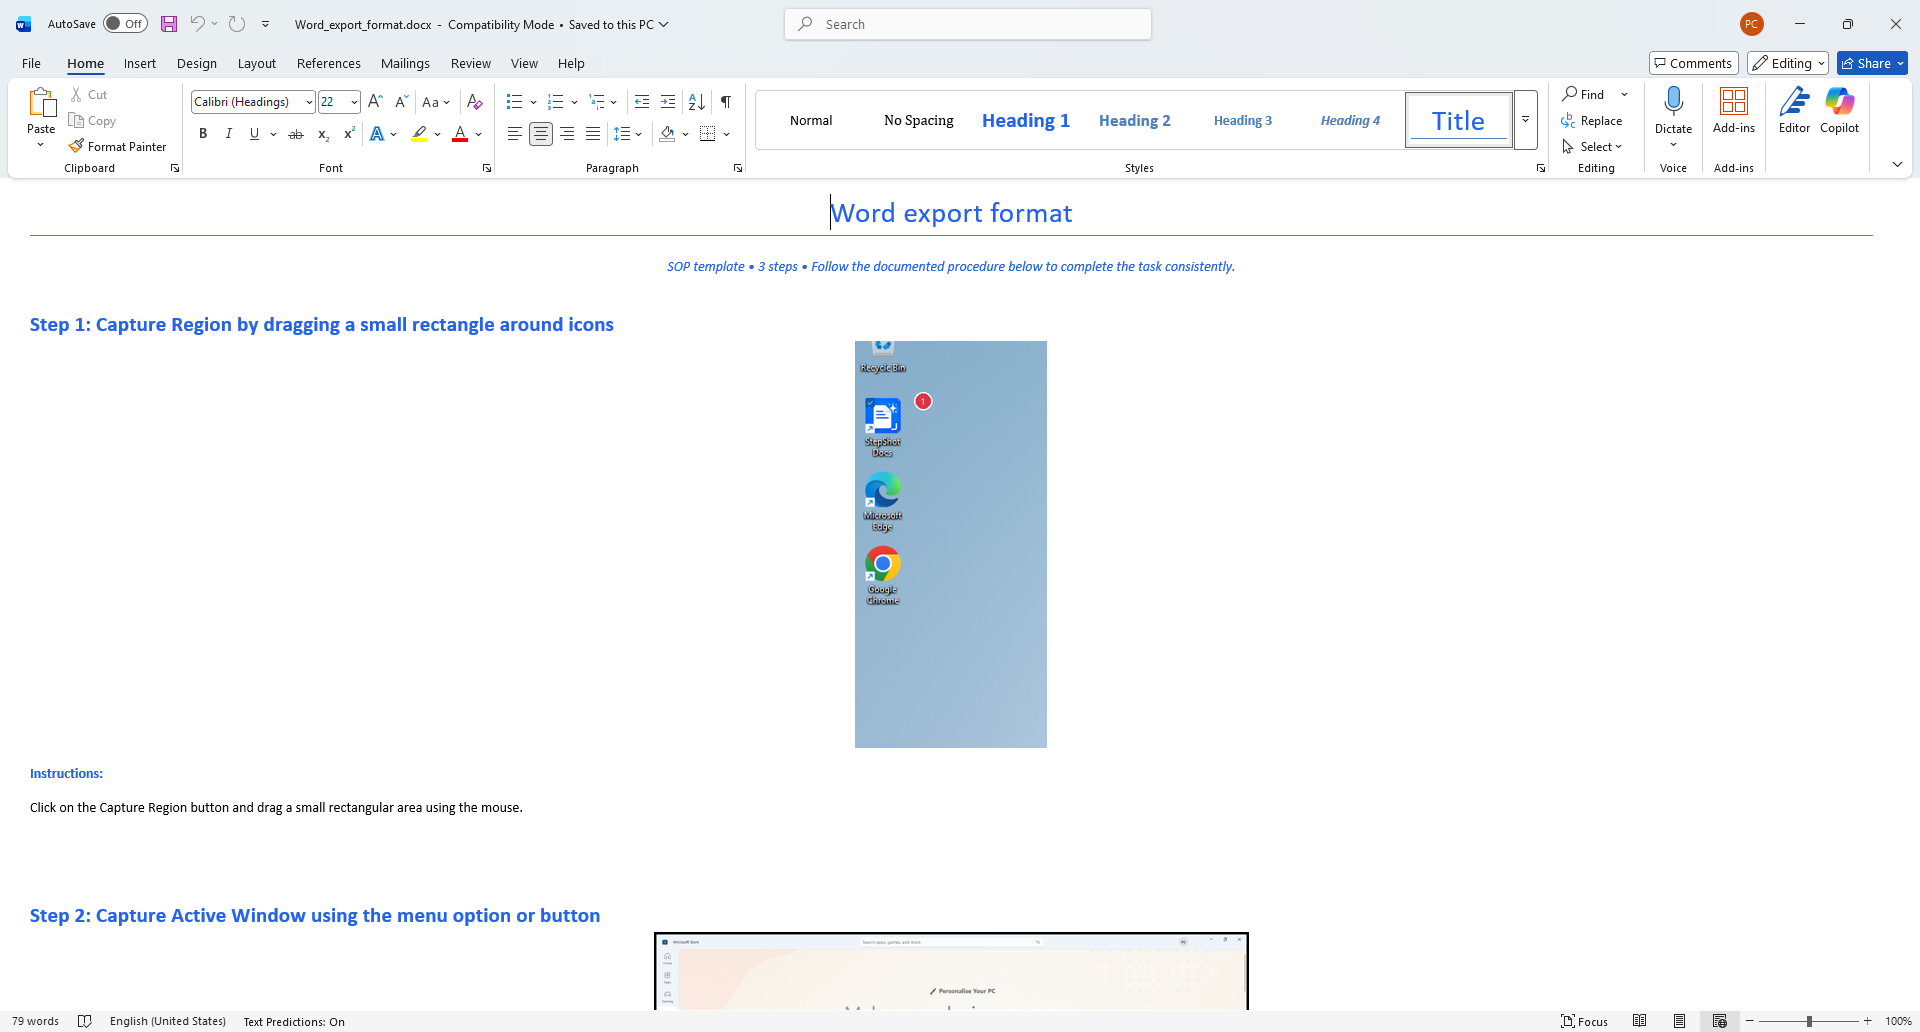The height and width of the screenshot is (1032, 1920).
Task: Open font size dropdown
Action: click(x=354, y=102)
